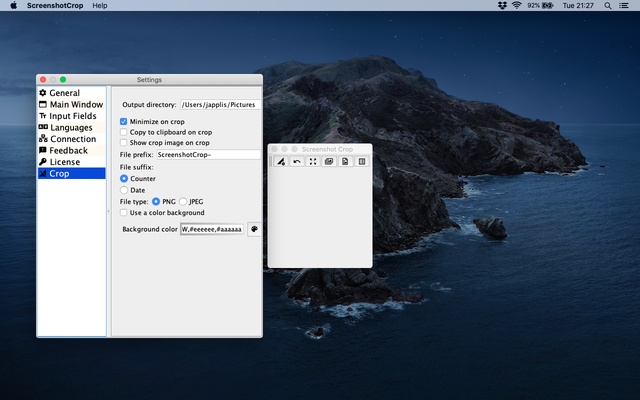The width and height of the screenshot is (640, 400).
Task: Select Date file suffix option
Action: coord(124,190)
